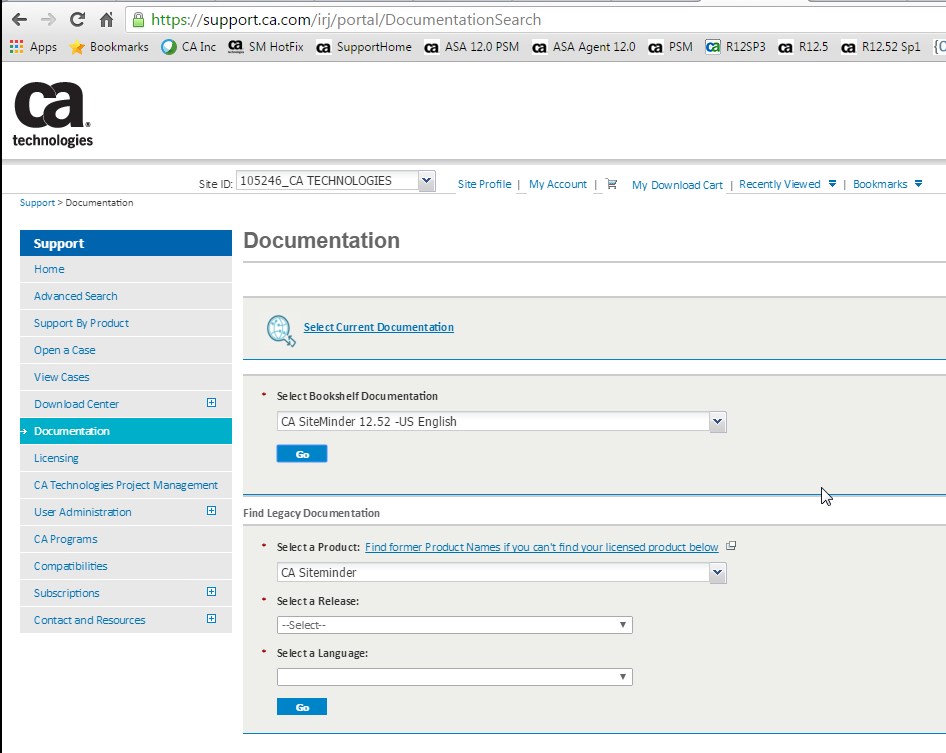The image size is (946, 753).
Task: Click the SM HotFix bookmark icon
Action: [x=235, y=47]
